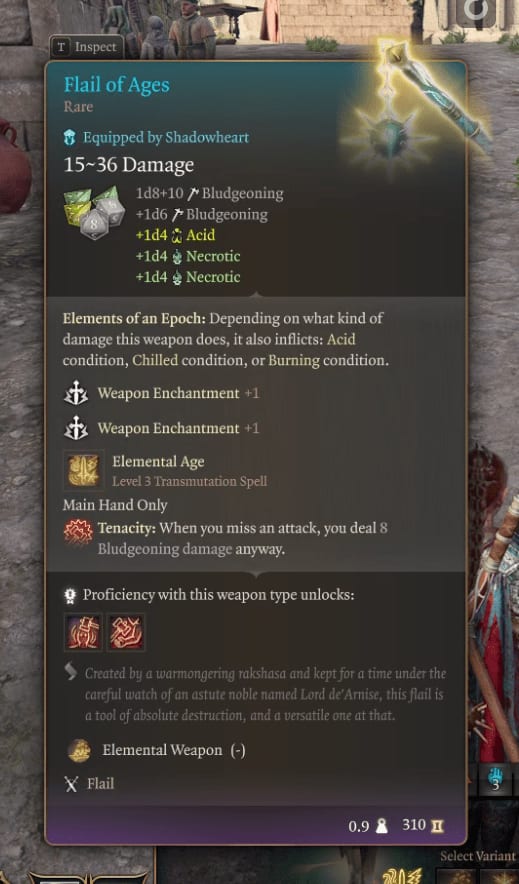Image resolution: width=519 pixels, height=884 pixels.
Task: Click the Elemental Age spell icon
Action: coord(83,470)
